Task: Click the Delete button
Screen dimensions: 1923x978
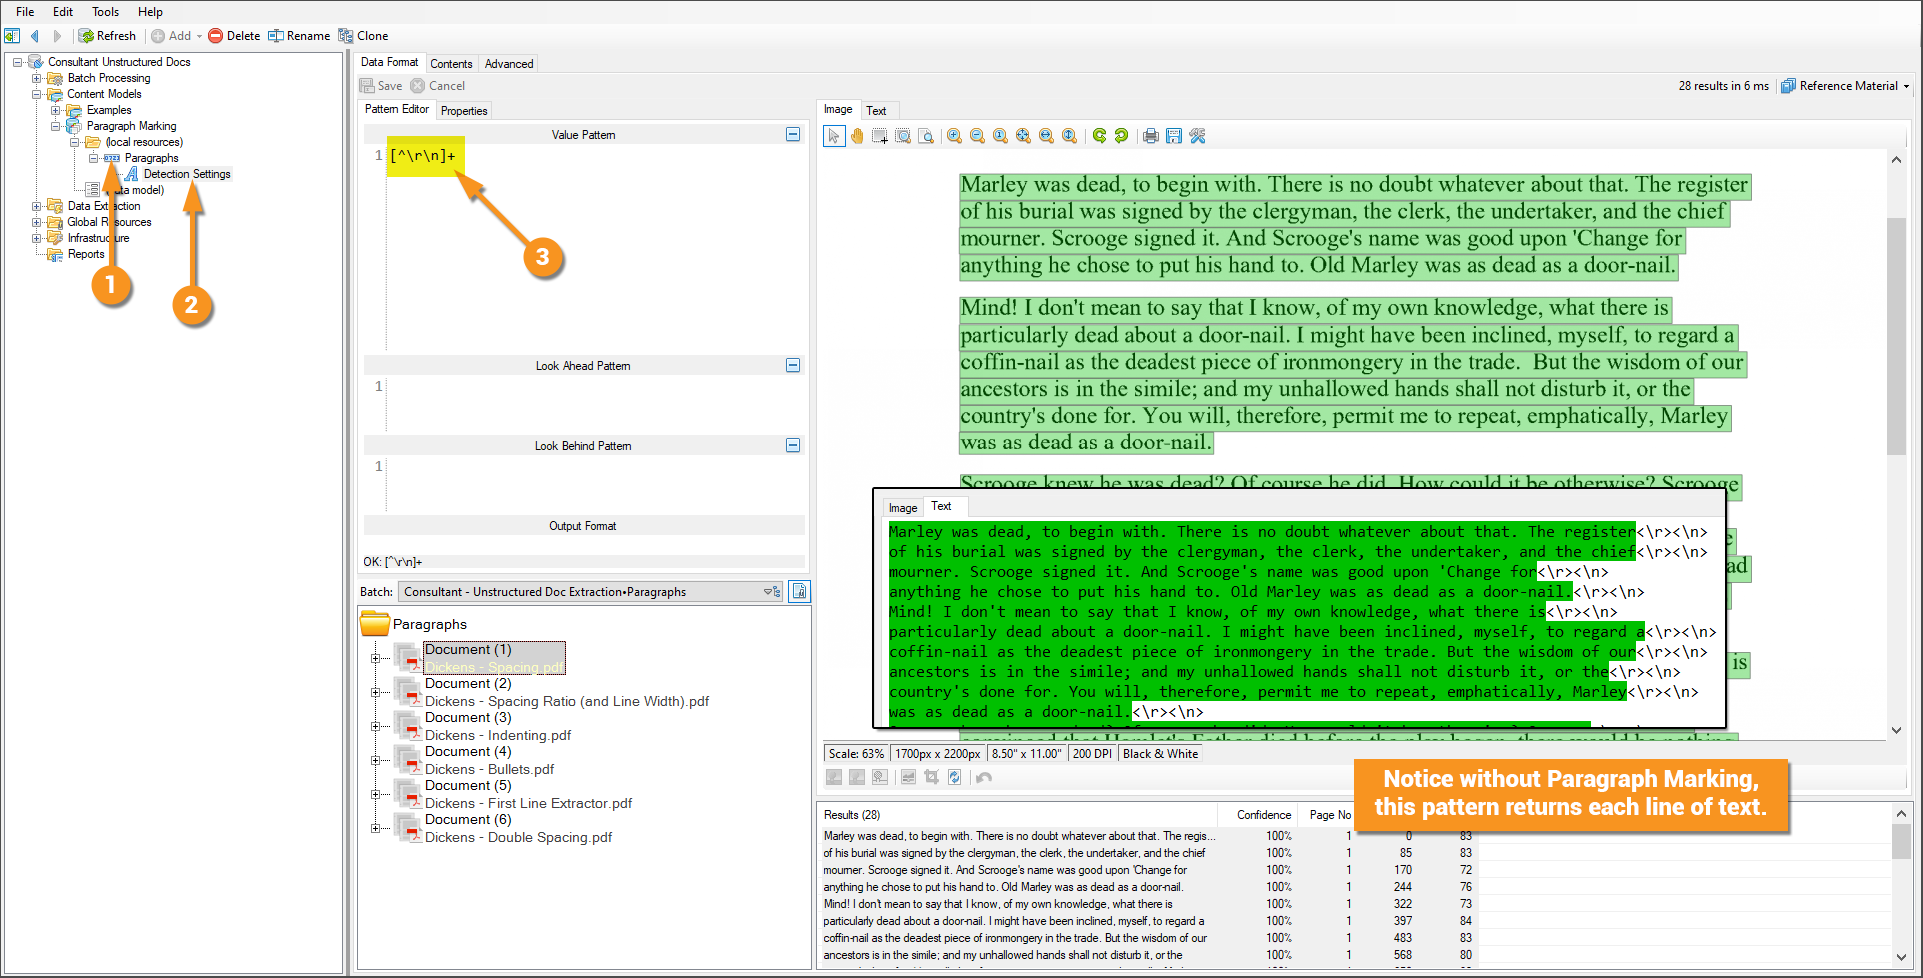Action: pos(234,36)
